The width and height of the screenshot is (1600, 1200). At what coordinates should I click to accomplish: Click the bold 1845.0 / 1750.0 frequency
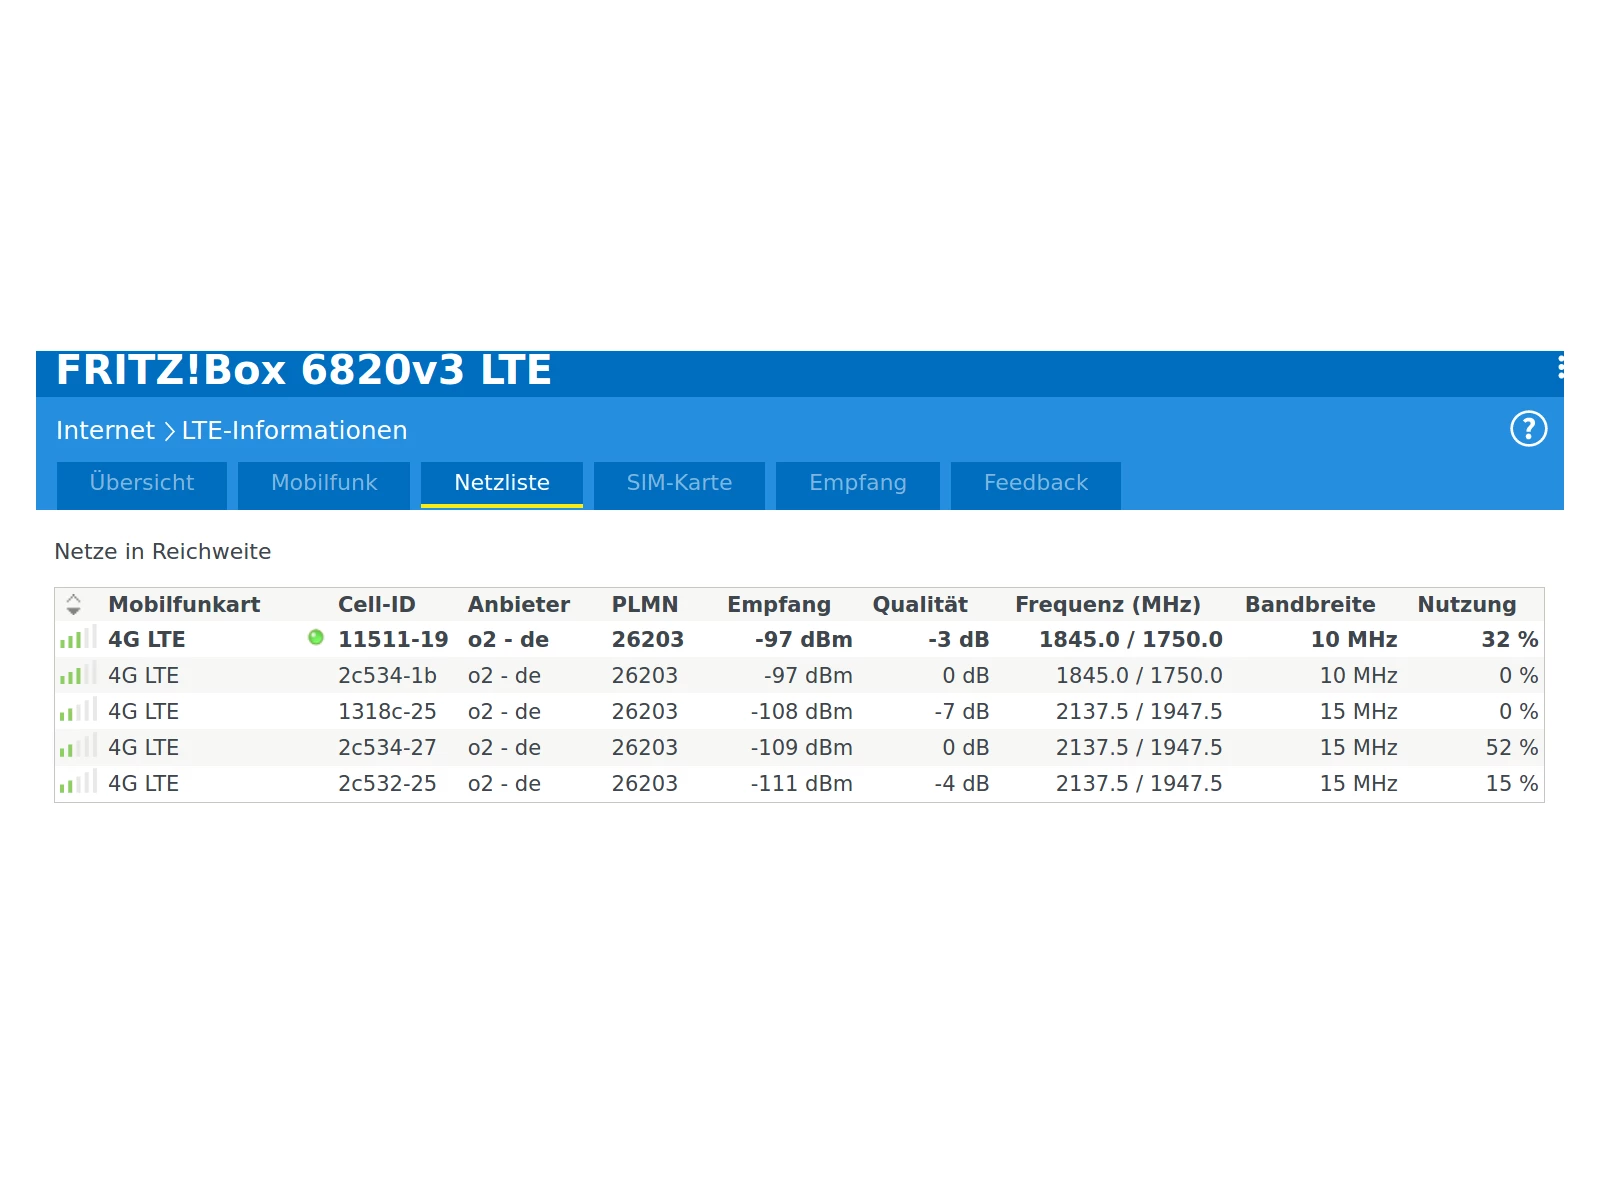[x=1131, y=639]
